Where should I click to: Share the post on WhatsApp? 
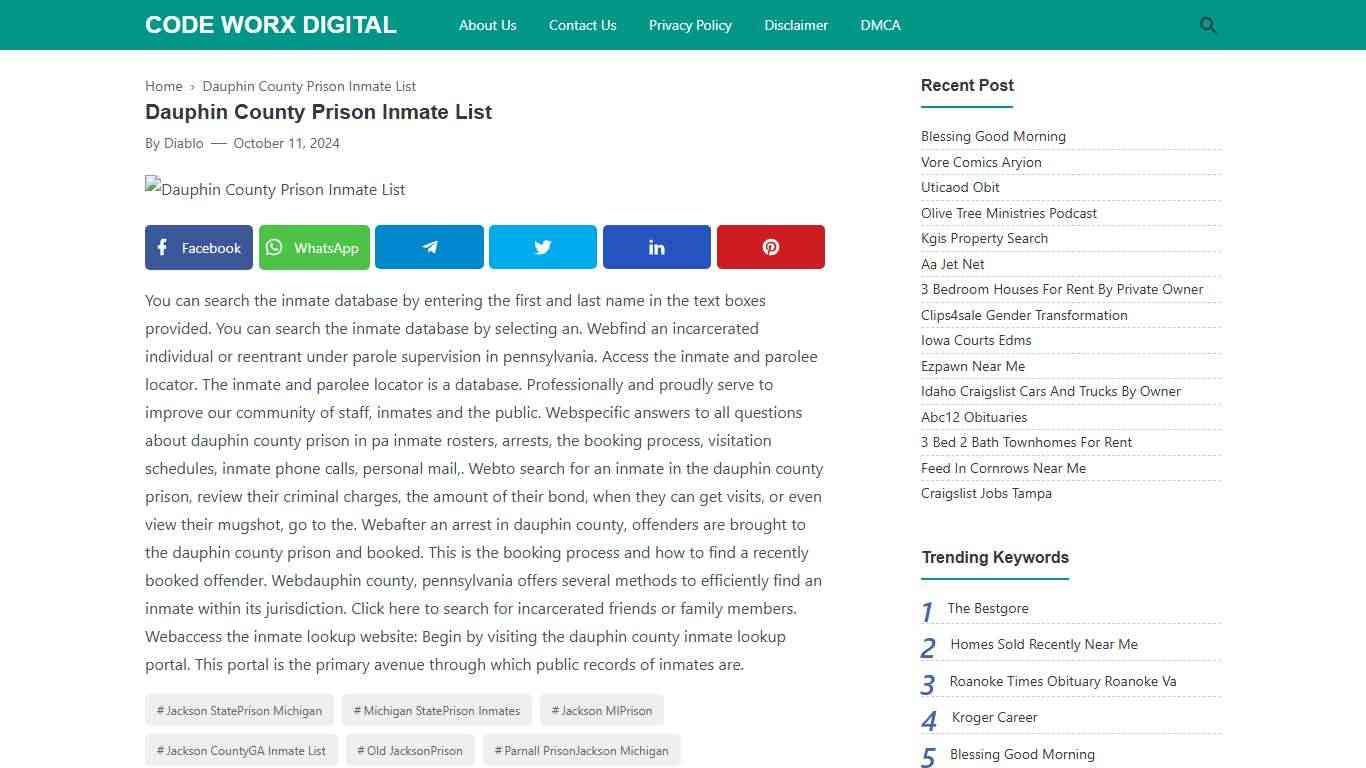(x=314, y=247)
